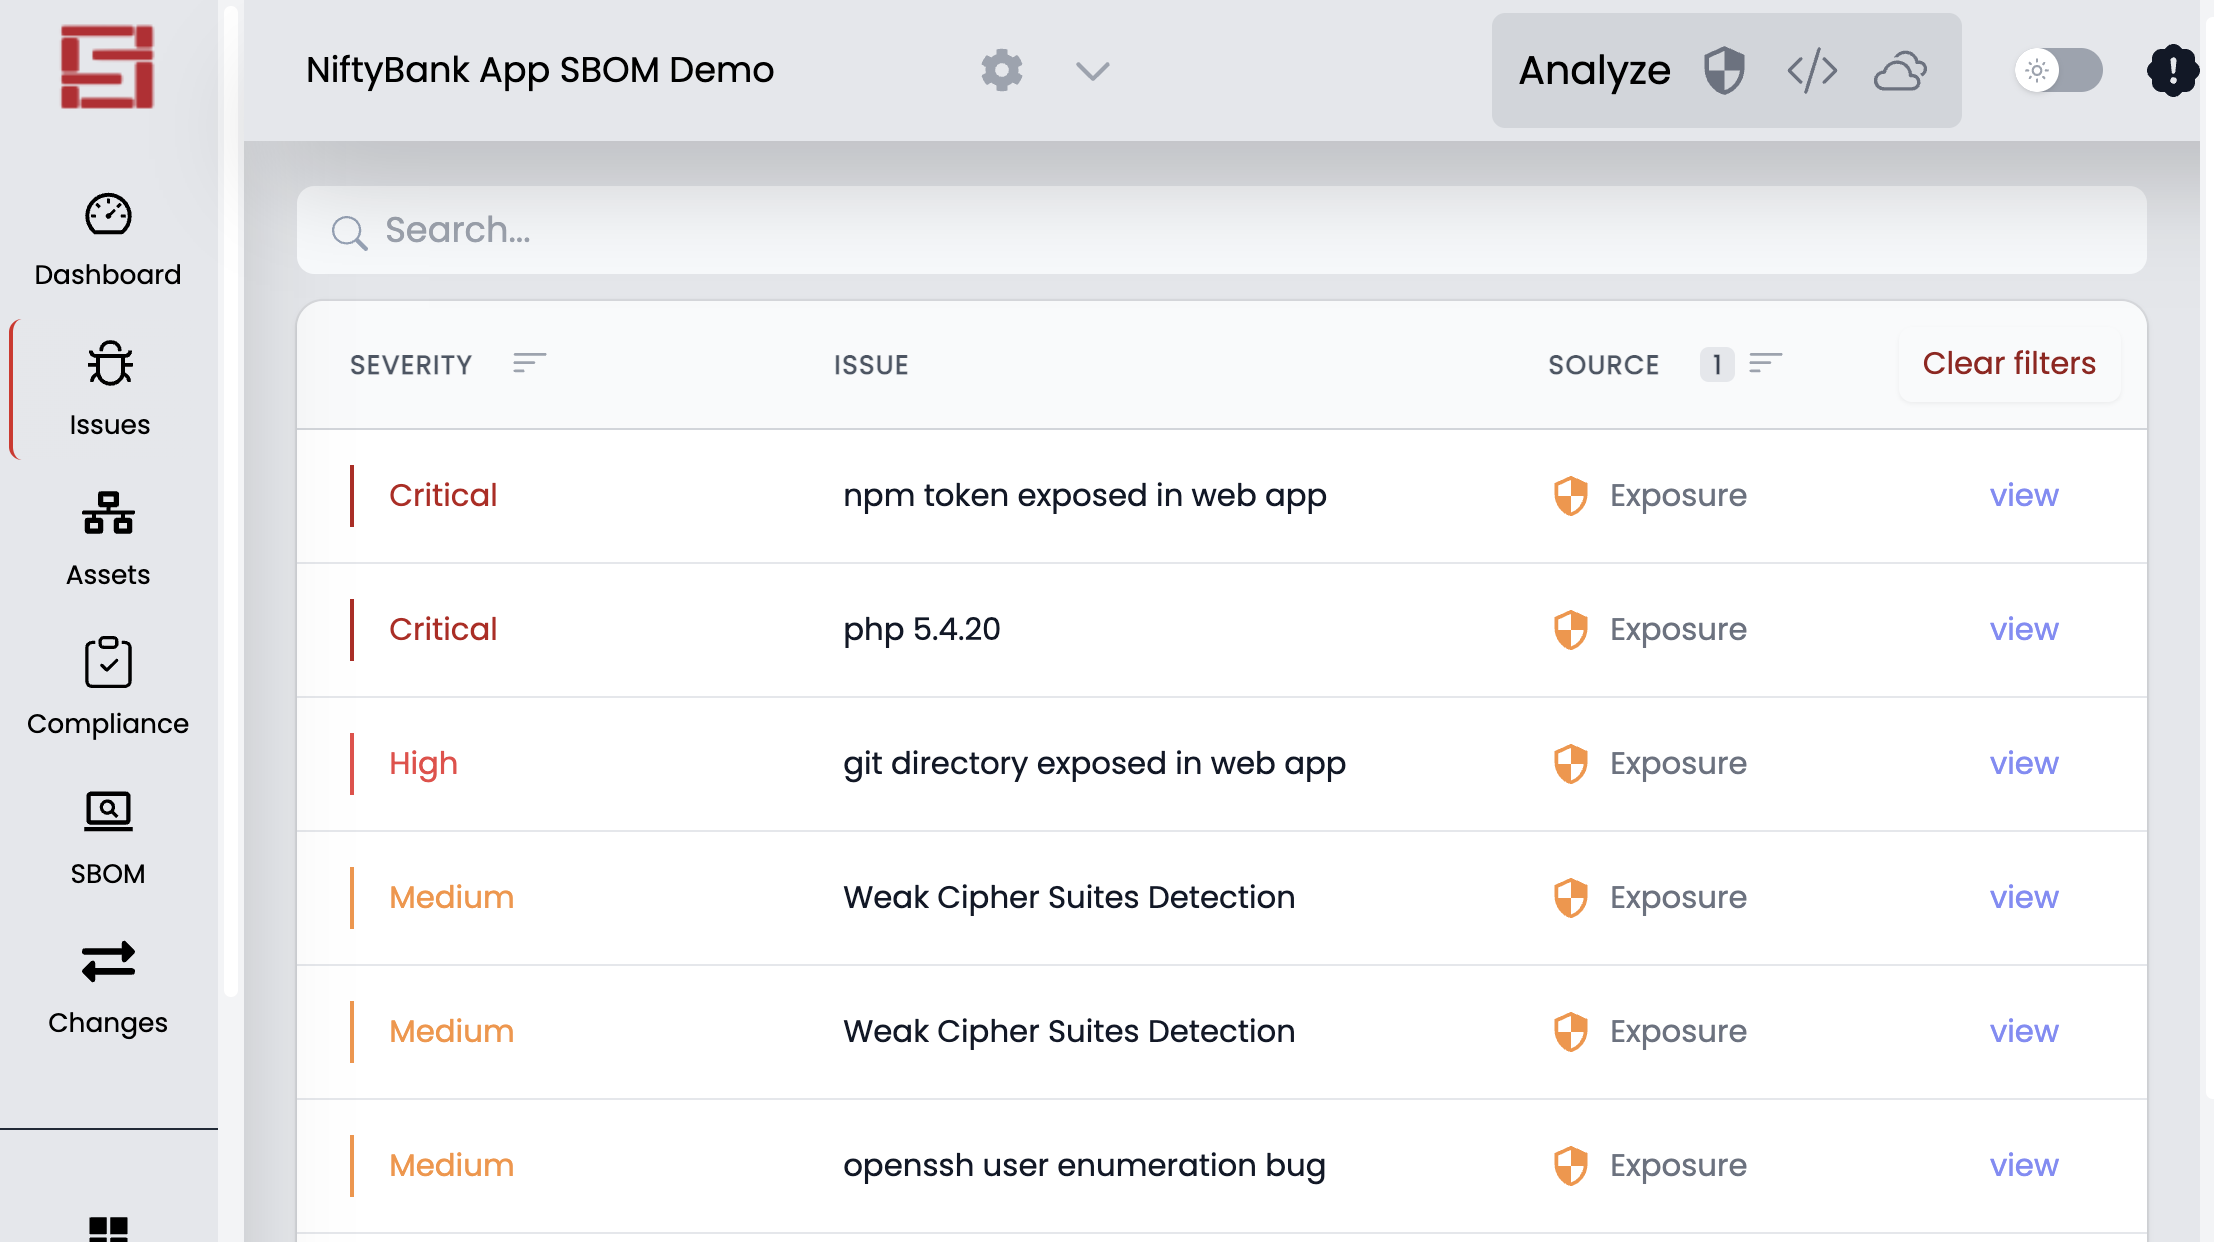Open the SBOM section
This screenshot has height=1242, width=2214.
point(108,838)
